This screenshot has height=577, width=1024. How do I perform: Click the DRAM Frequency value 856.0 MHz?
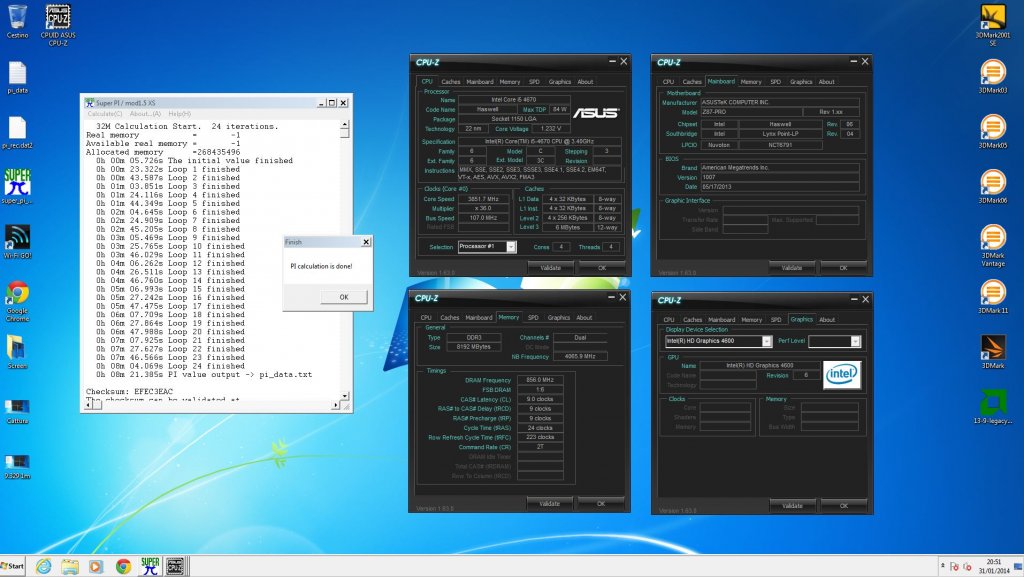point(540,380)
